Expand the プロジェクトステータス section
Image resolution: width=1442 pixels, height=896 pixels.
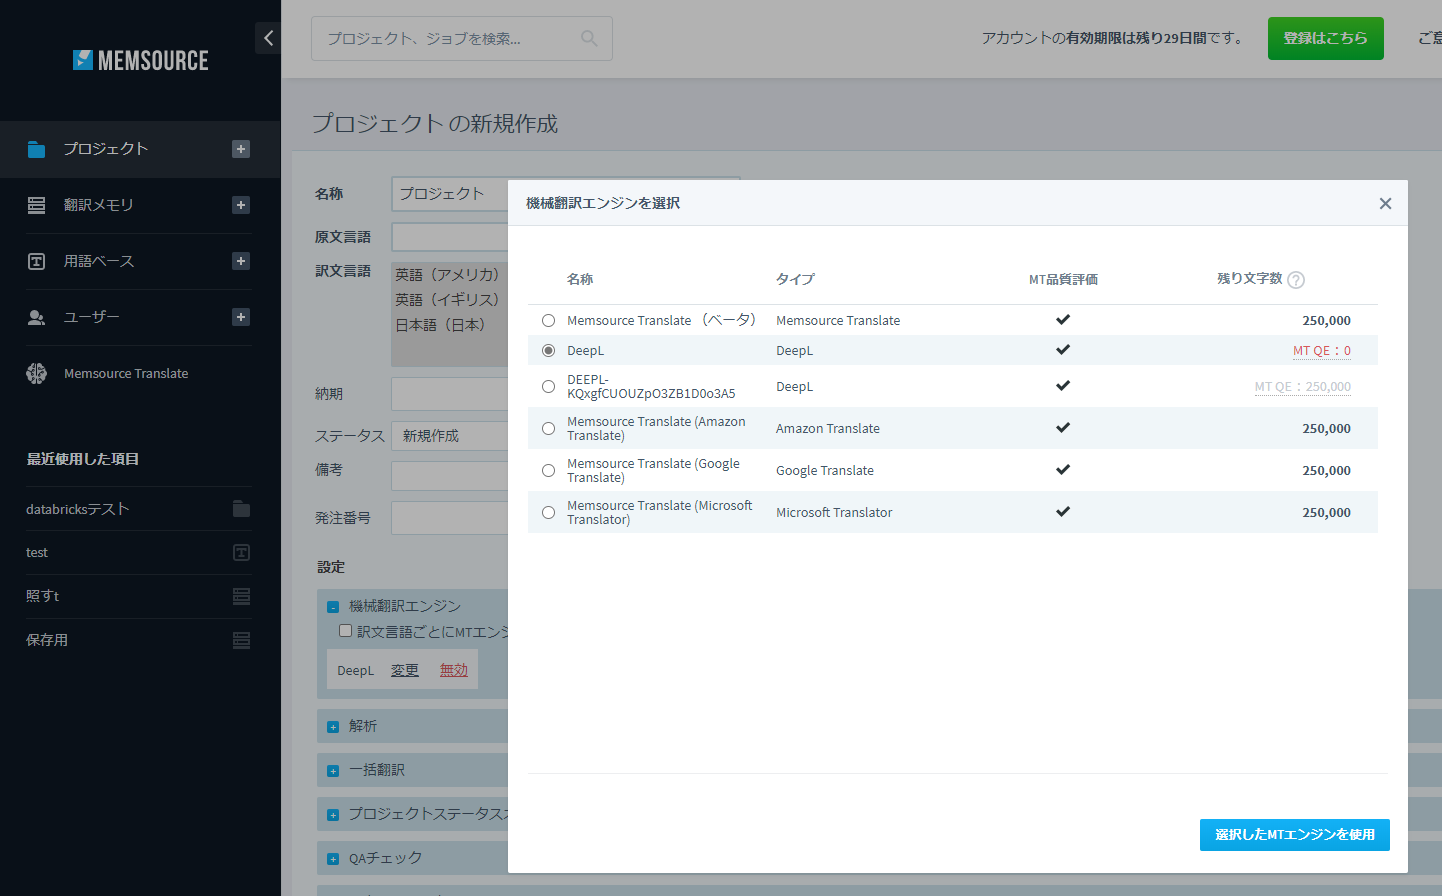click(333, 815)
